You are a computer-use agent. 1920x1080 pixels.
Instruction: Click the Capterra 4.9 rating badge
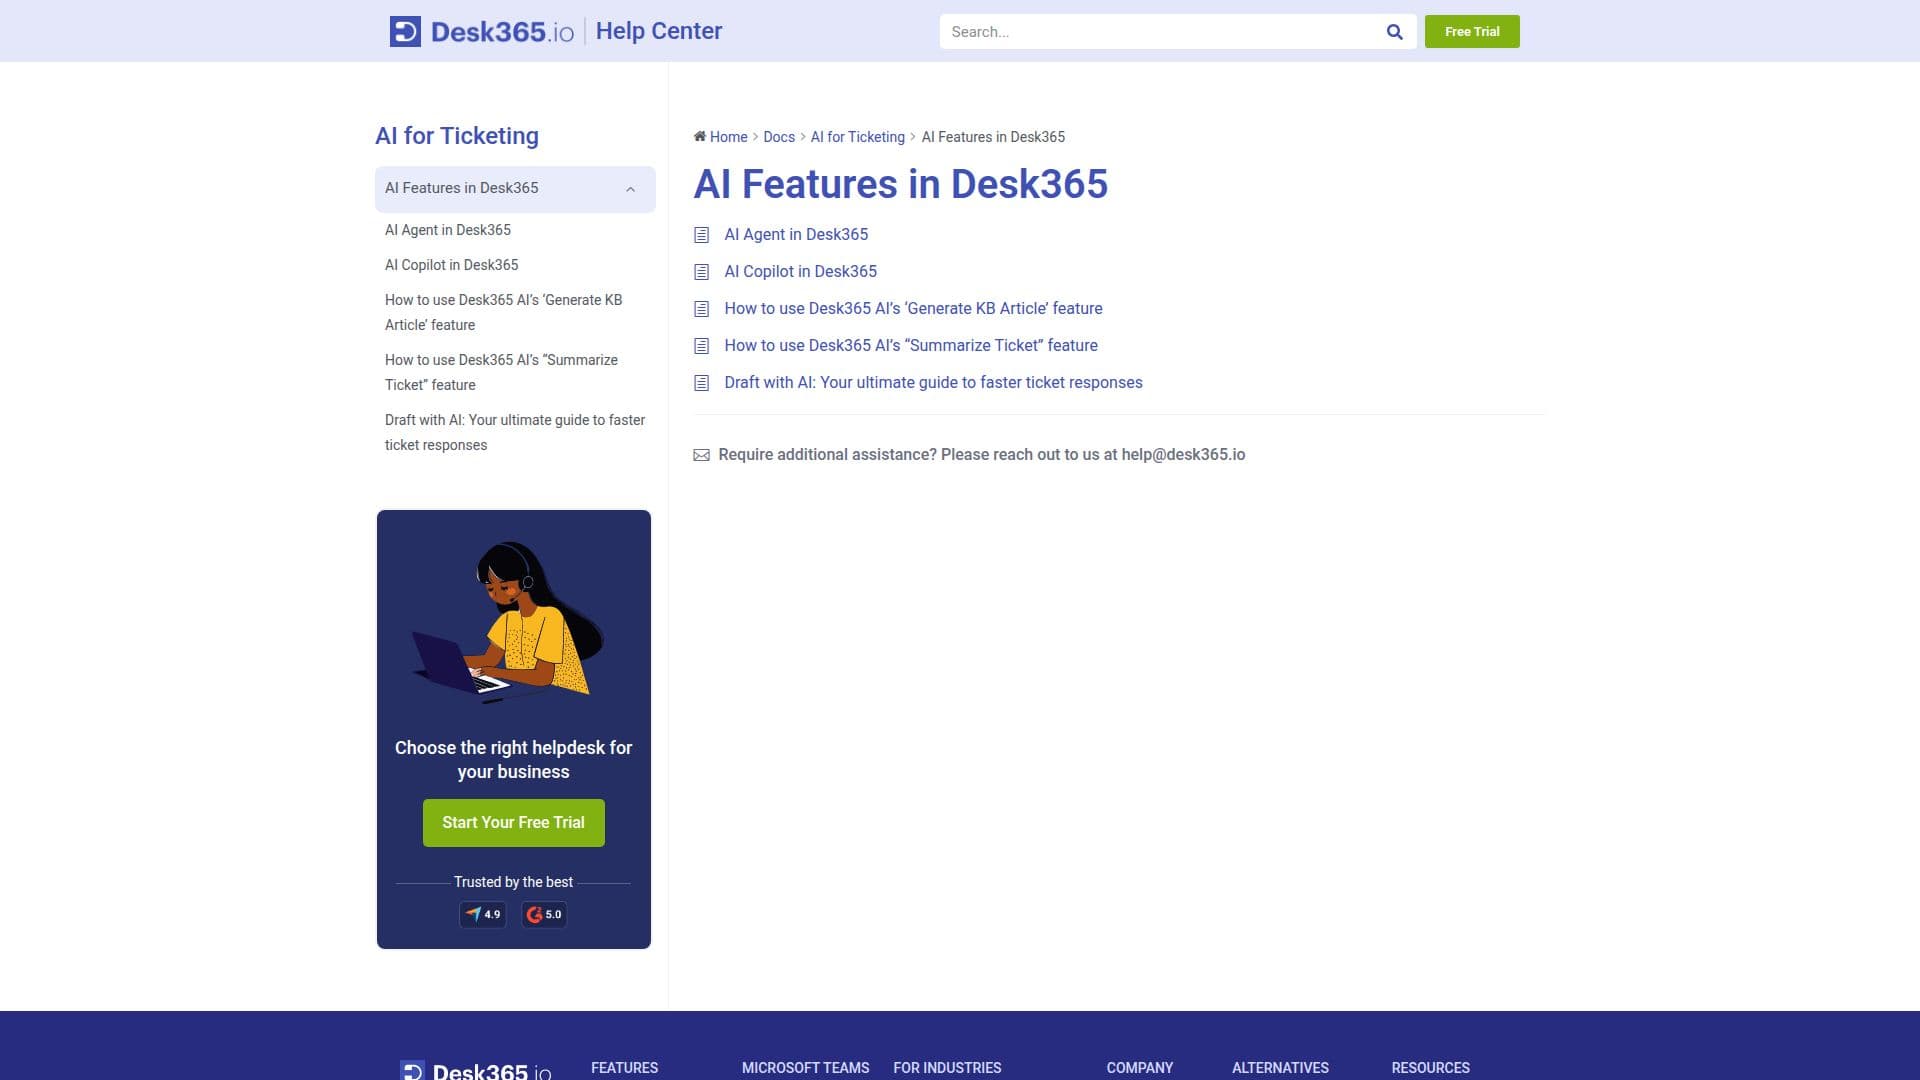tap(483, 914)
